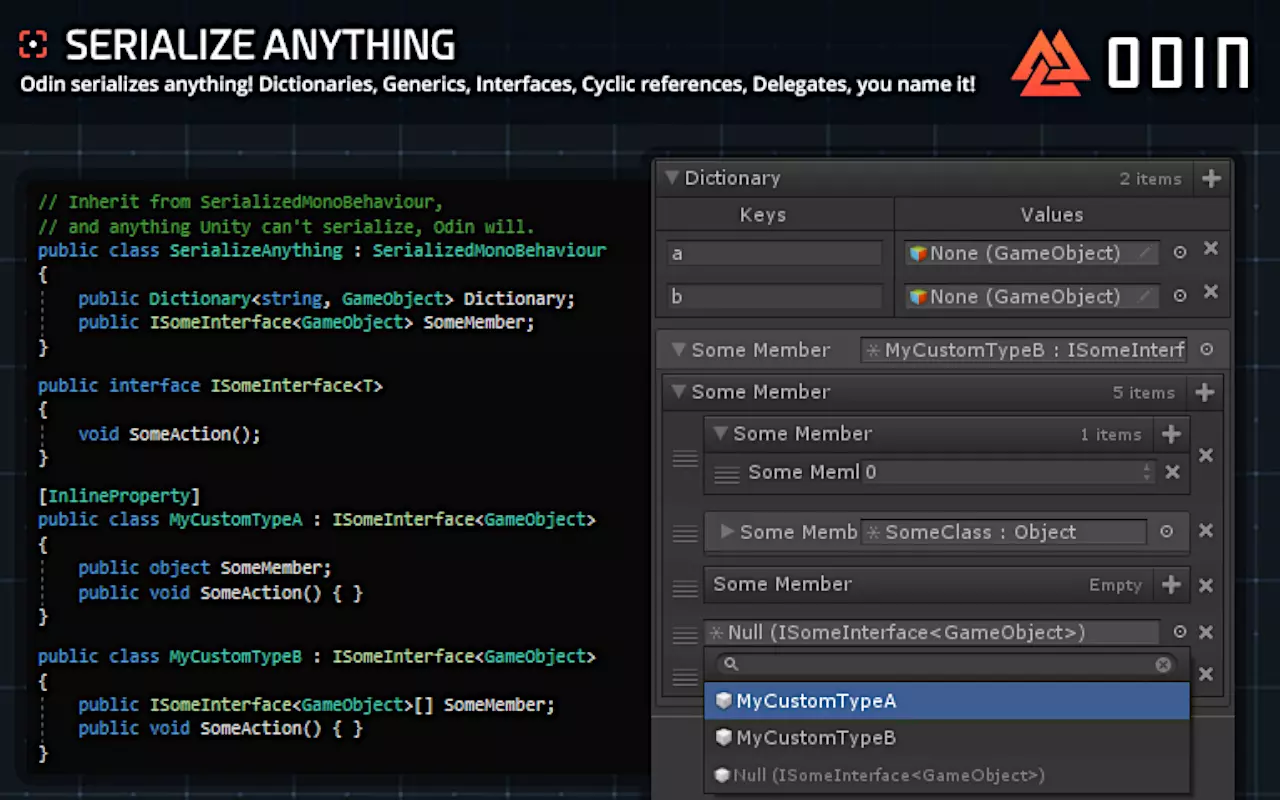Grab drag handle of Empty Some Member row

click(685, 589)
